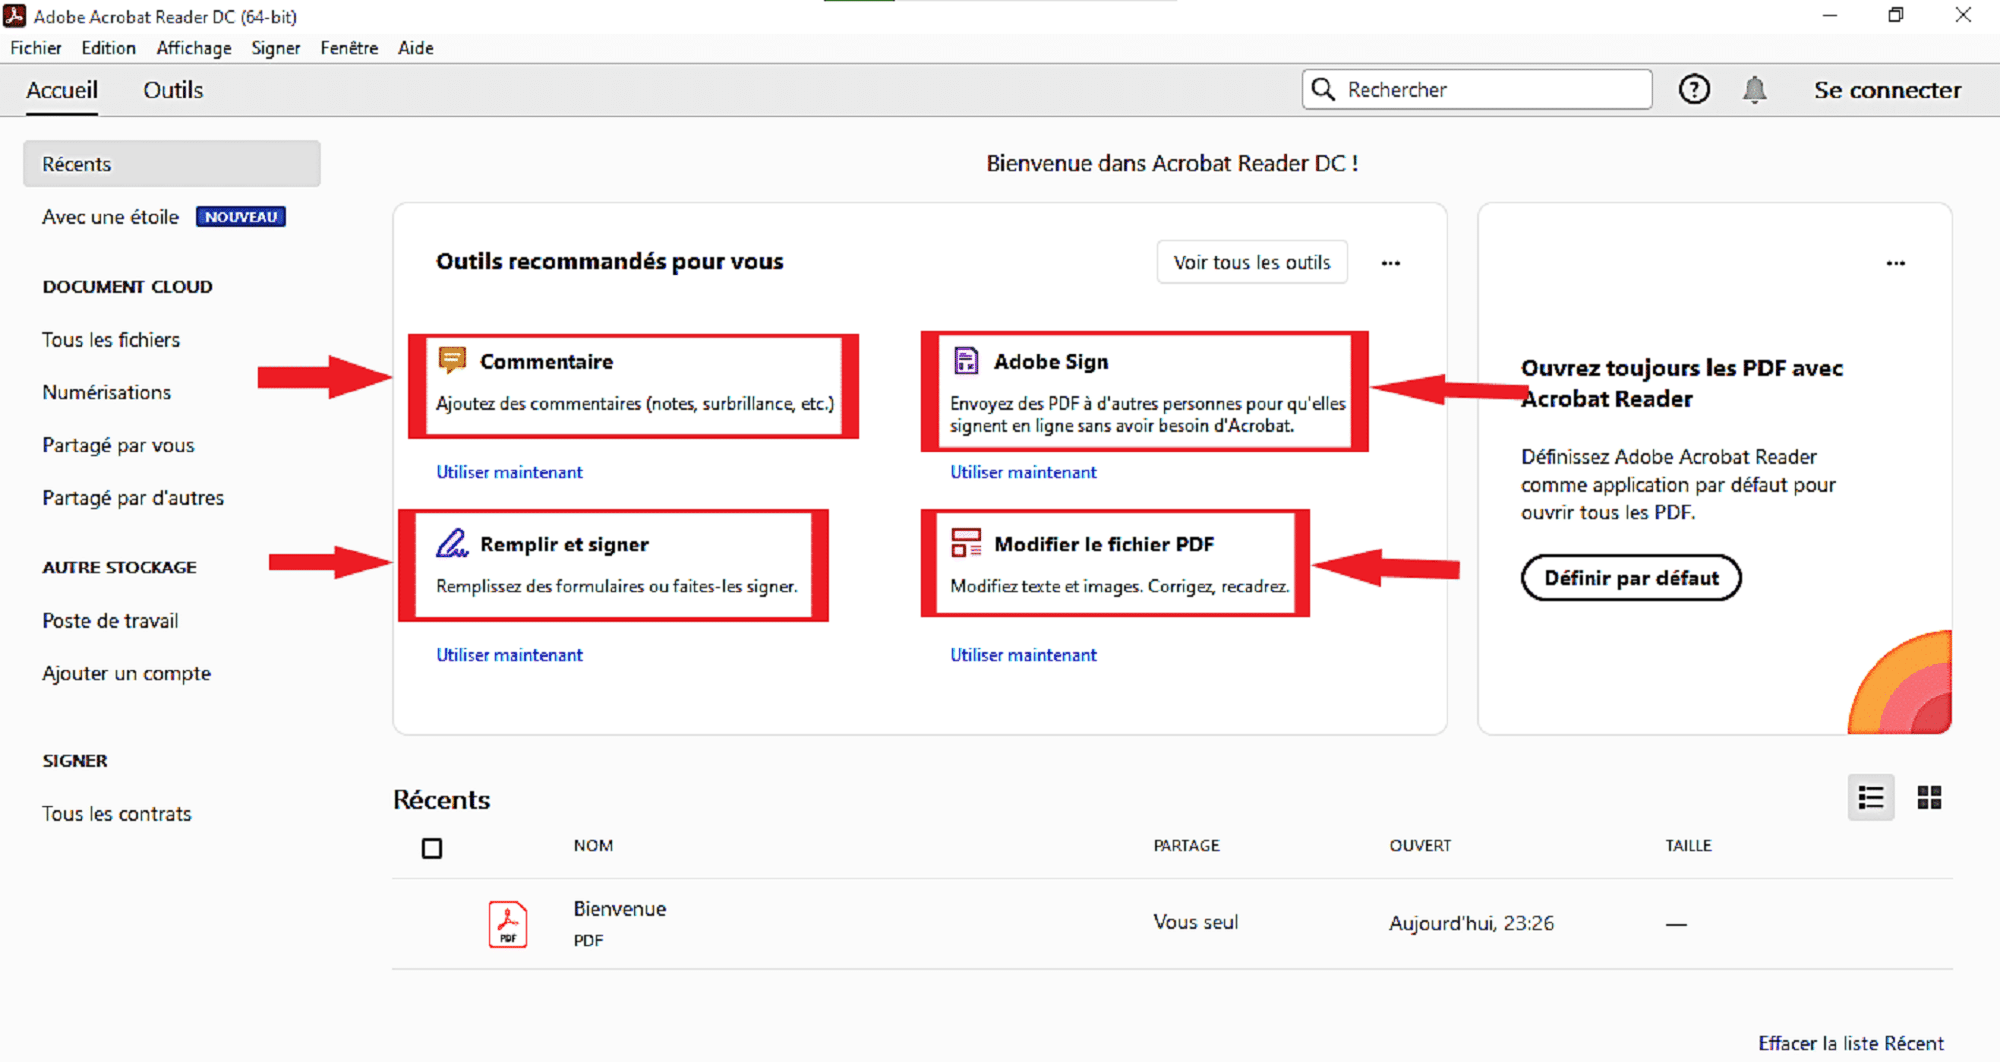Click the search magnifier icon
2000x1062 pixels.
[x=1323, y=89]
